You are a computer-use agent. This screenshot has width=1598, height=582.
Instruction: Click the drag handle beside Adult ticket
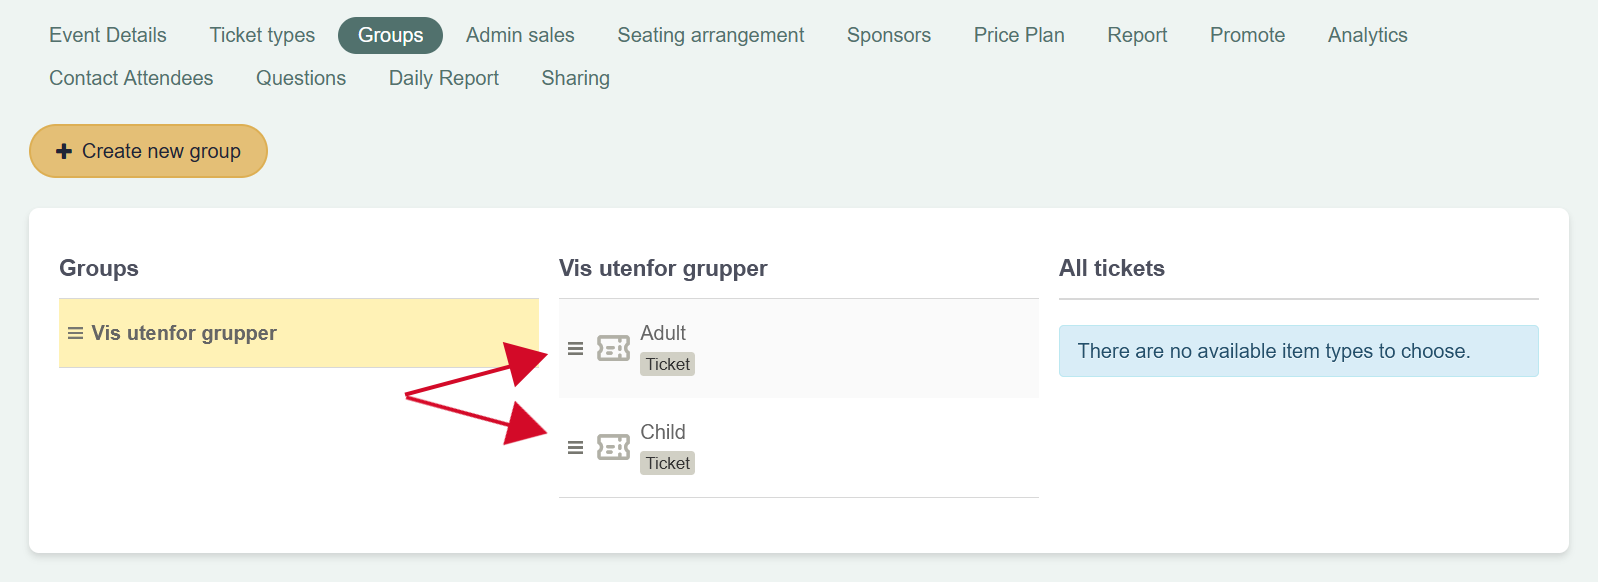575,349
